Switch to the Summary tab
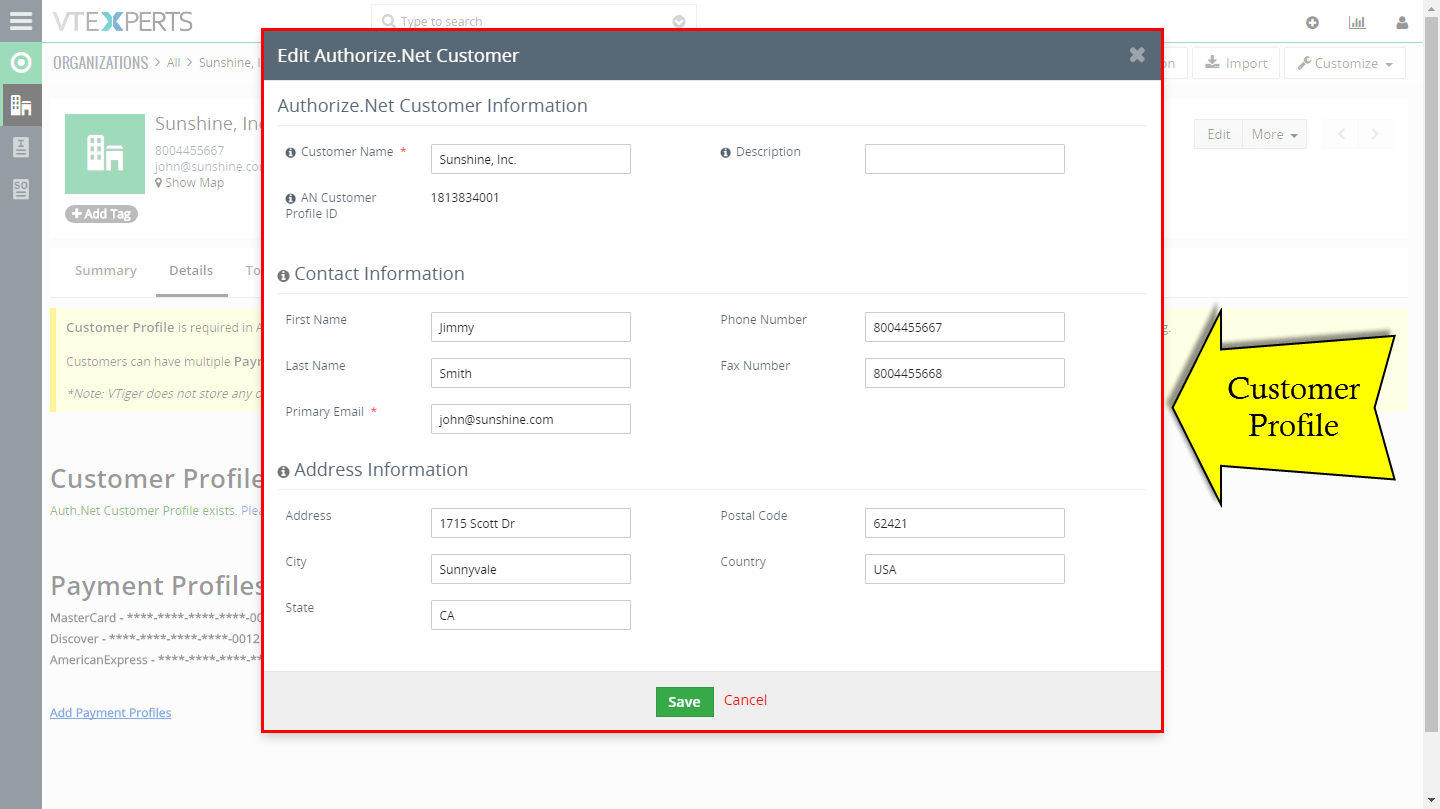The width and height of the screenshot is (1440, 809). point(105,270)
